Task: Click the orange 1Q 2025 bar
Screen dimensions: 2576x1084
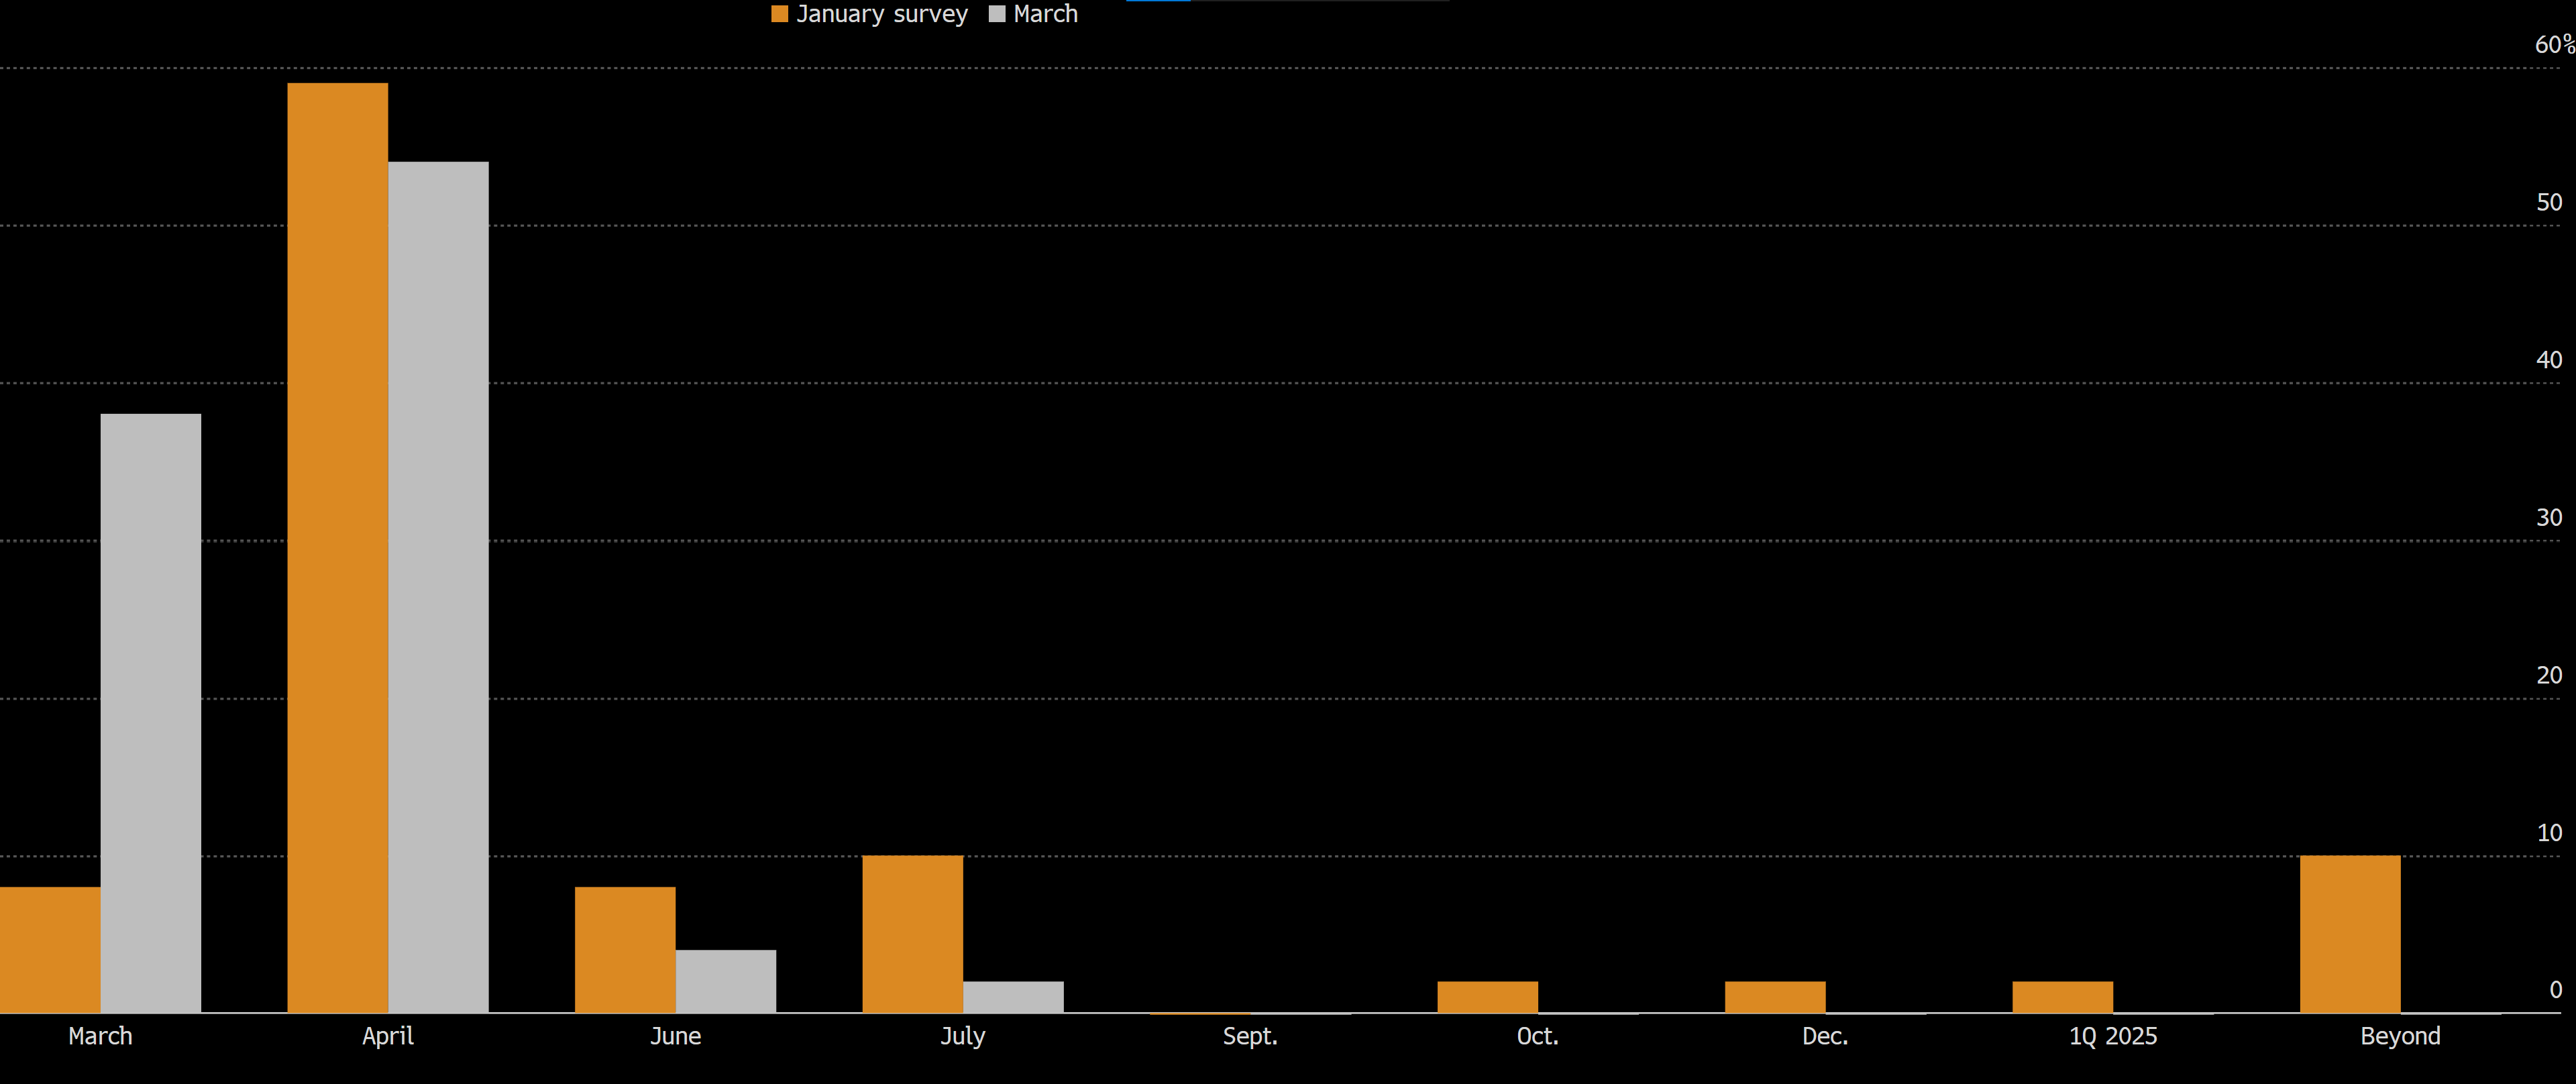Action: tap(2063, 997)
